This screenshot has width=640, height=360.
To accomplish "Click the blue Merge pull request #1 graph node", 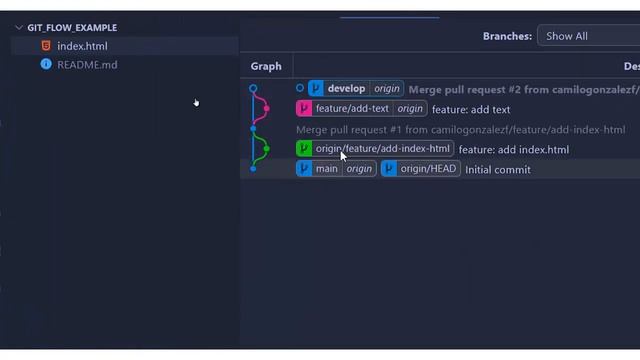I will (x=253, y=129).
